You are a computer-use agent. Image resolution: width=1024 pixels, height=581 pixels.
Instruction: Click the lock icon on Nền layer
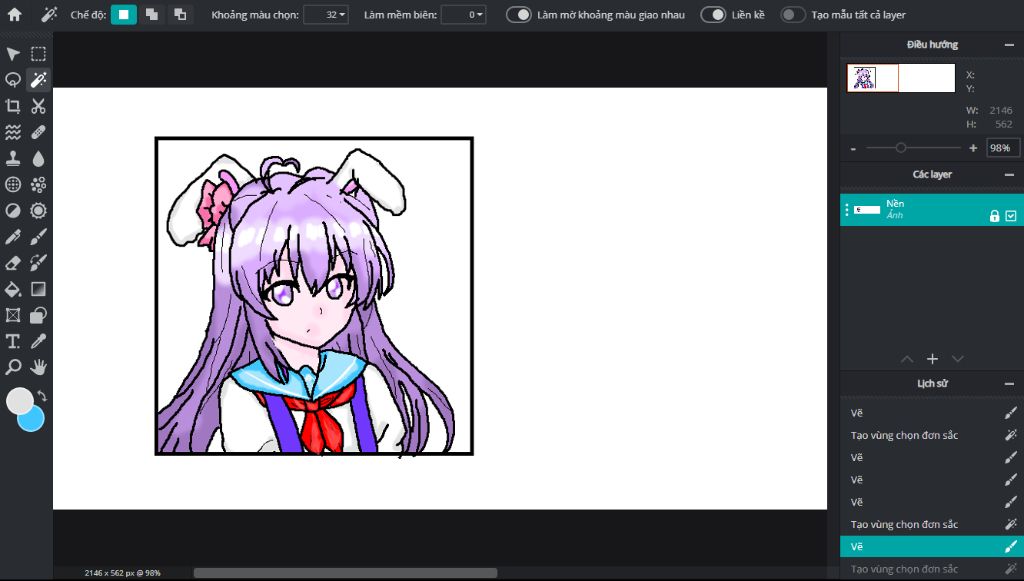[x=994, y=216]
